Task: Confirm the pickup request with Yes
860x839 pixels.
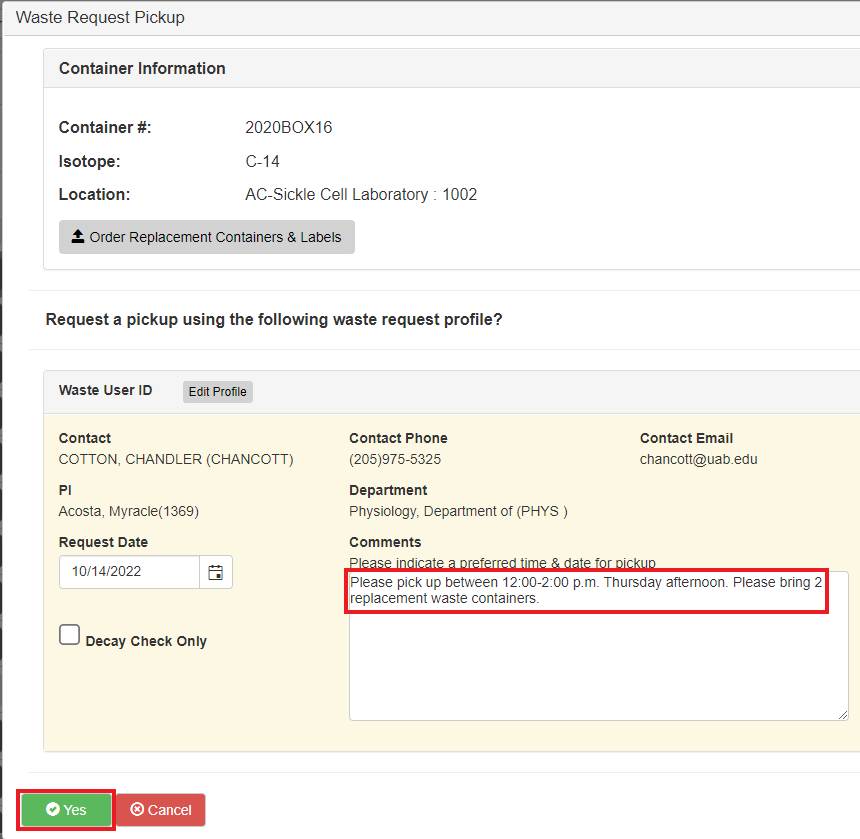Action: [x=66, y=810]
